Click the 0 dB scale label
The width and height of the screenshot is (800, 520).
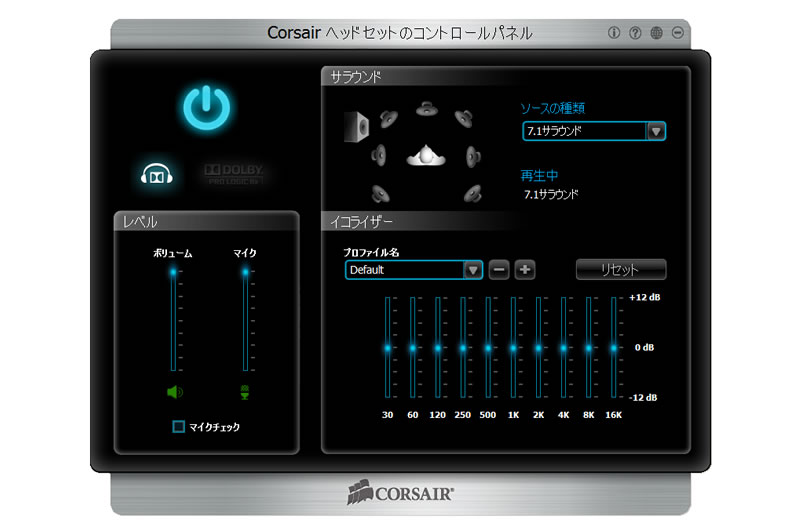click(x=644, y=348)
